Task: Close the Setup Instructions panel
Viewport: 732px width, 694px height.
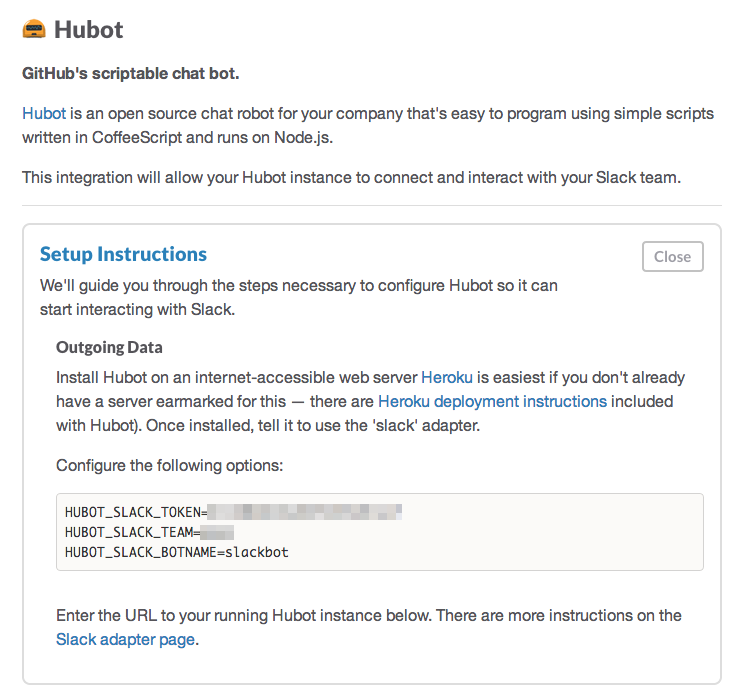Action: coord(672,256)
